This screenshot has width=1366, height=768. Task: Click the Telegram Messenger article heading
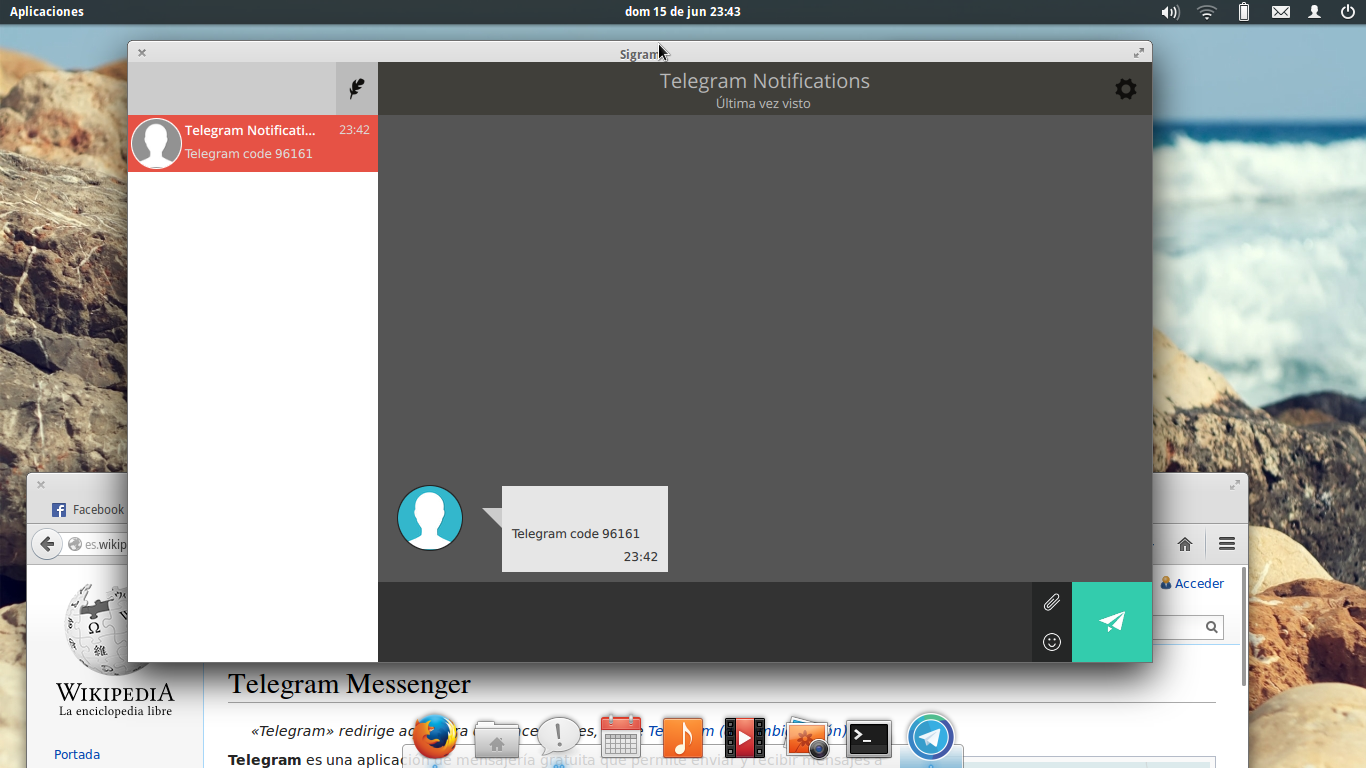click(x=349, y=684)
